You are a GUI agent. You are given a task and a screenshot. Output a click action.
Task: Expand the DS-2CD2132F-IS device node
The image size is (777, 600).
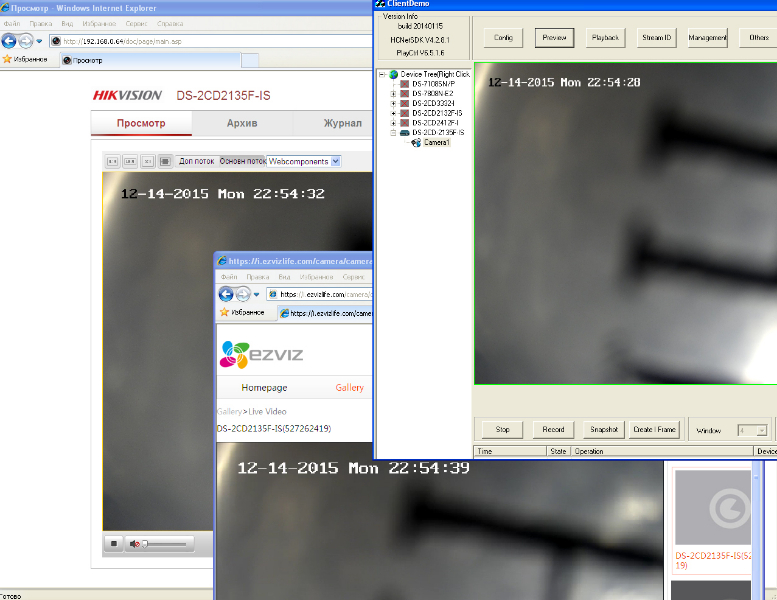point(393,113)
